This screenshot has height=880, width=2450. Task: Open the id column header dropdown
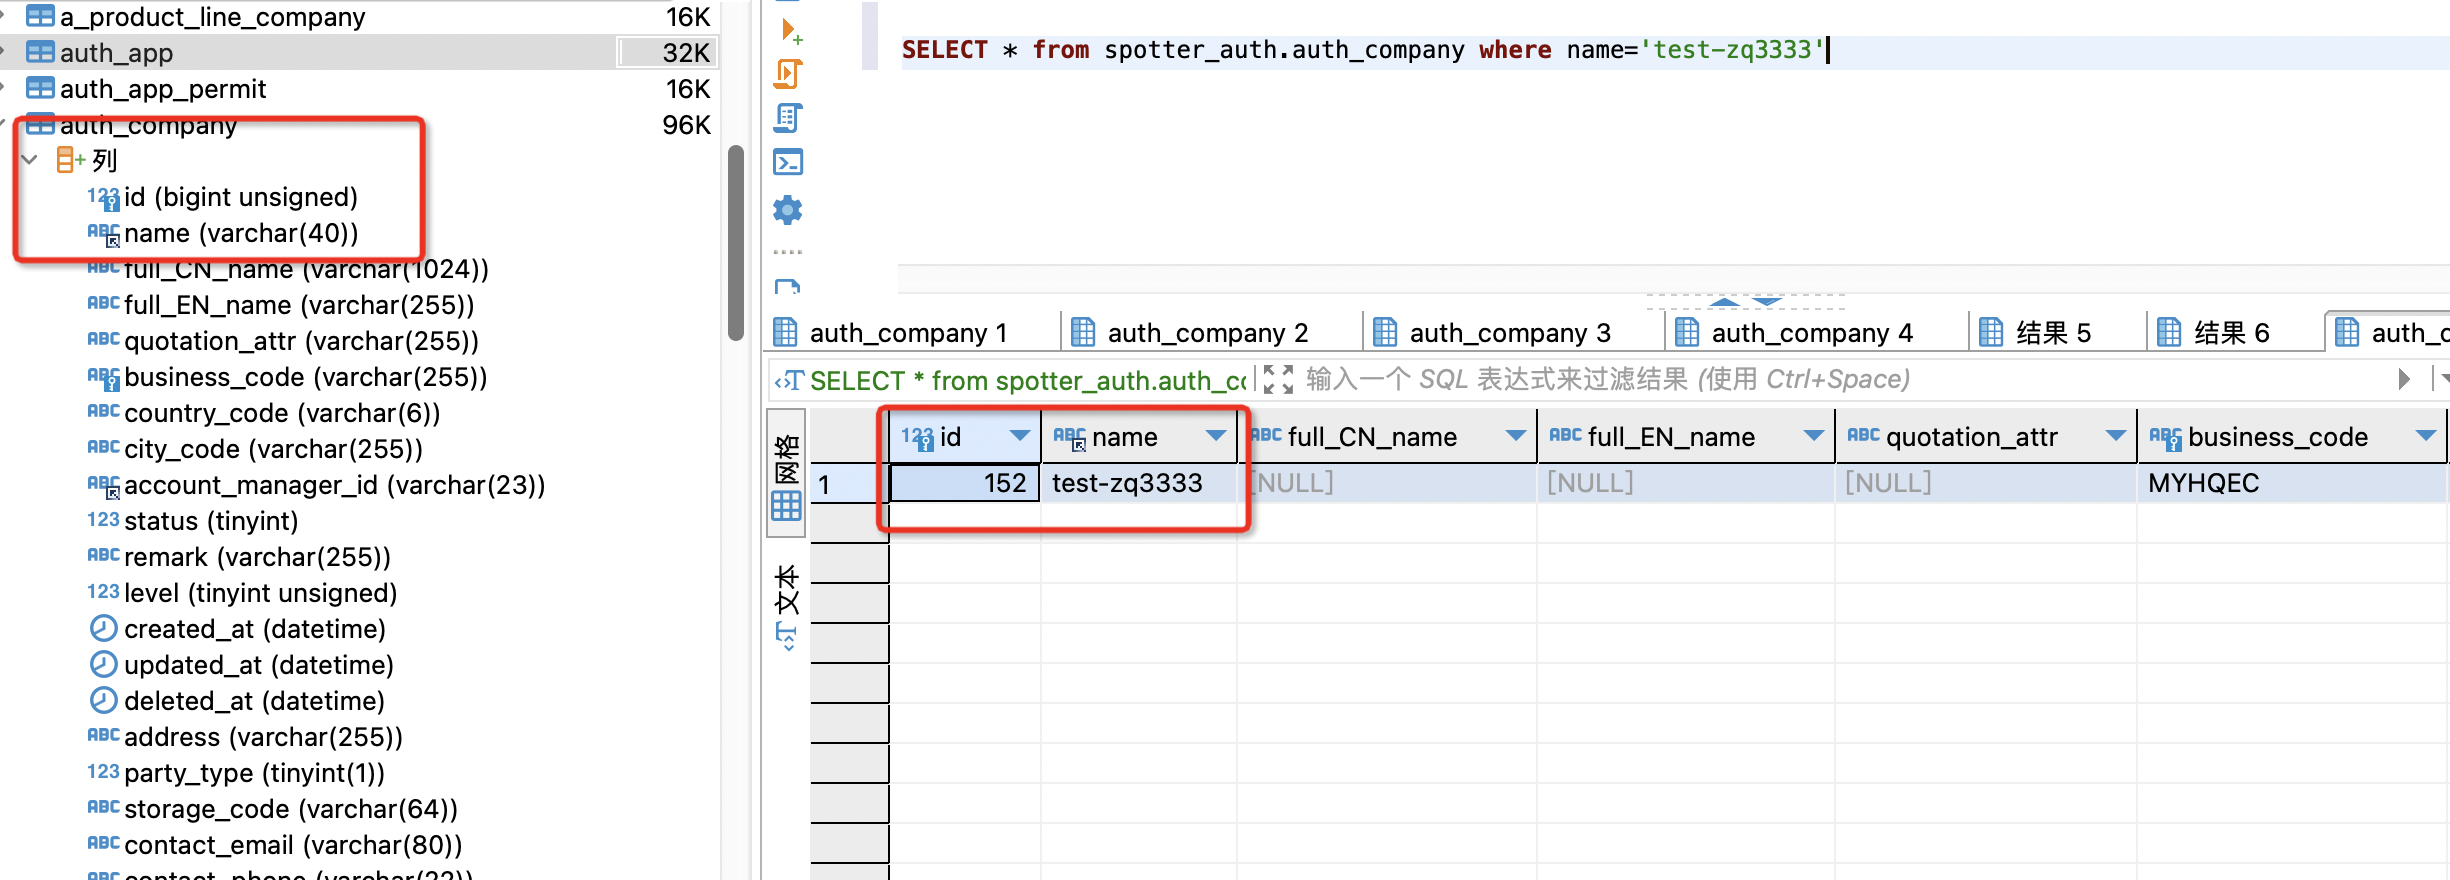(1020, 436)
